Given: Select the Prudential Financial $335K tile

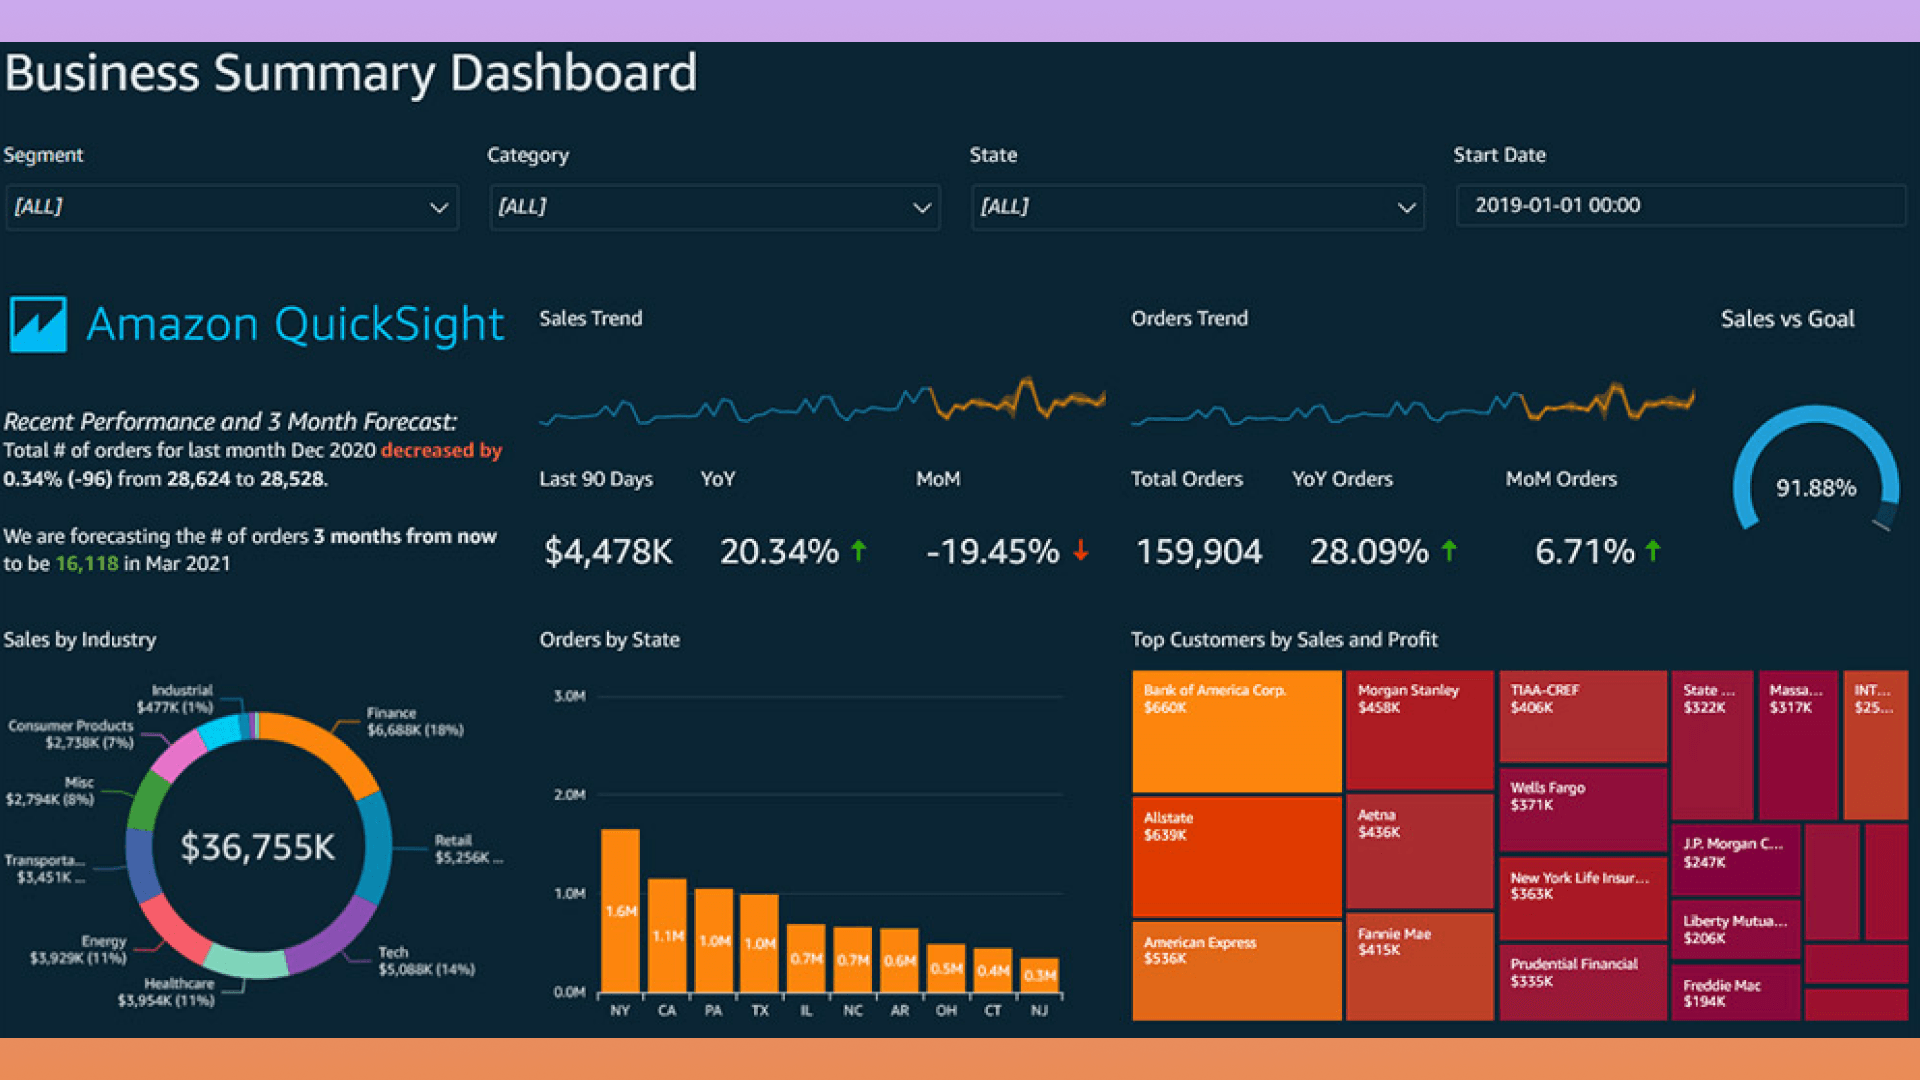Looking at the screenshot, I should (x=1583, y=982).
